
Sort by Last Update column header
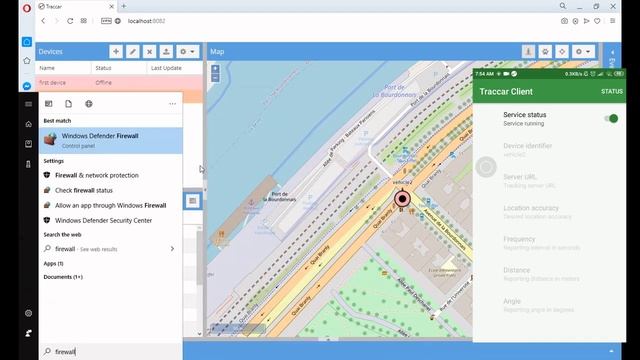[x=175, y=68]
